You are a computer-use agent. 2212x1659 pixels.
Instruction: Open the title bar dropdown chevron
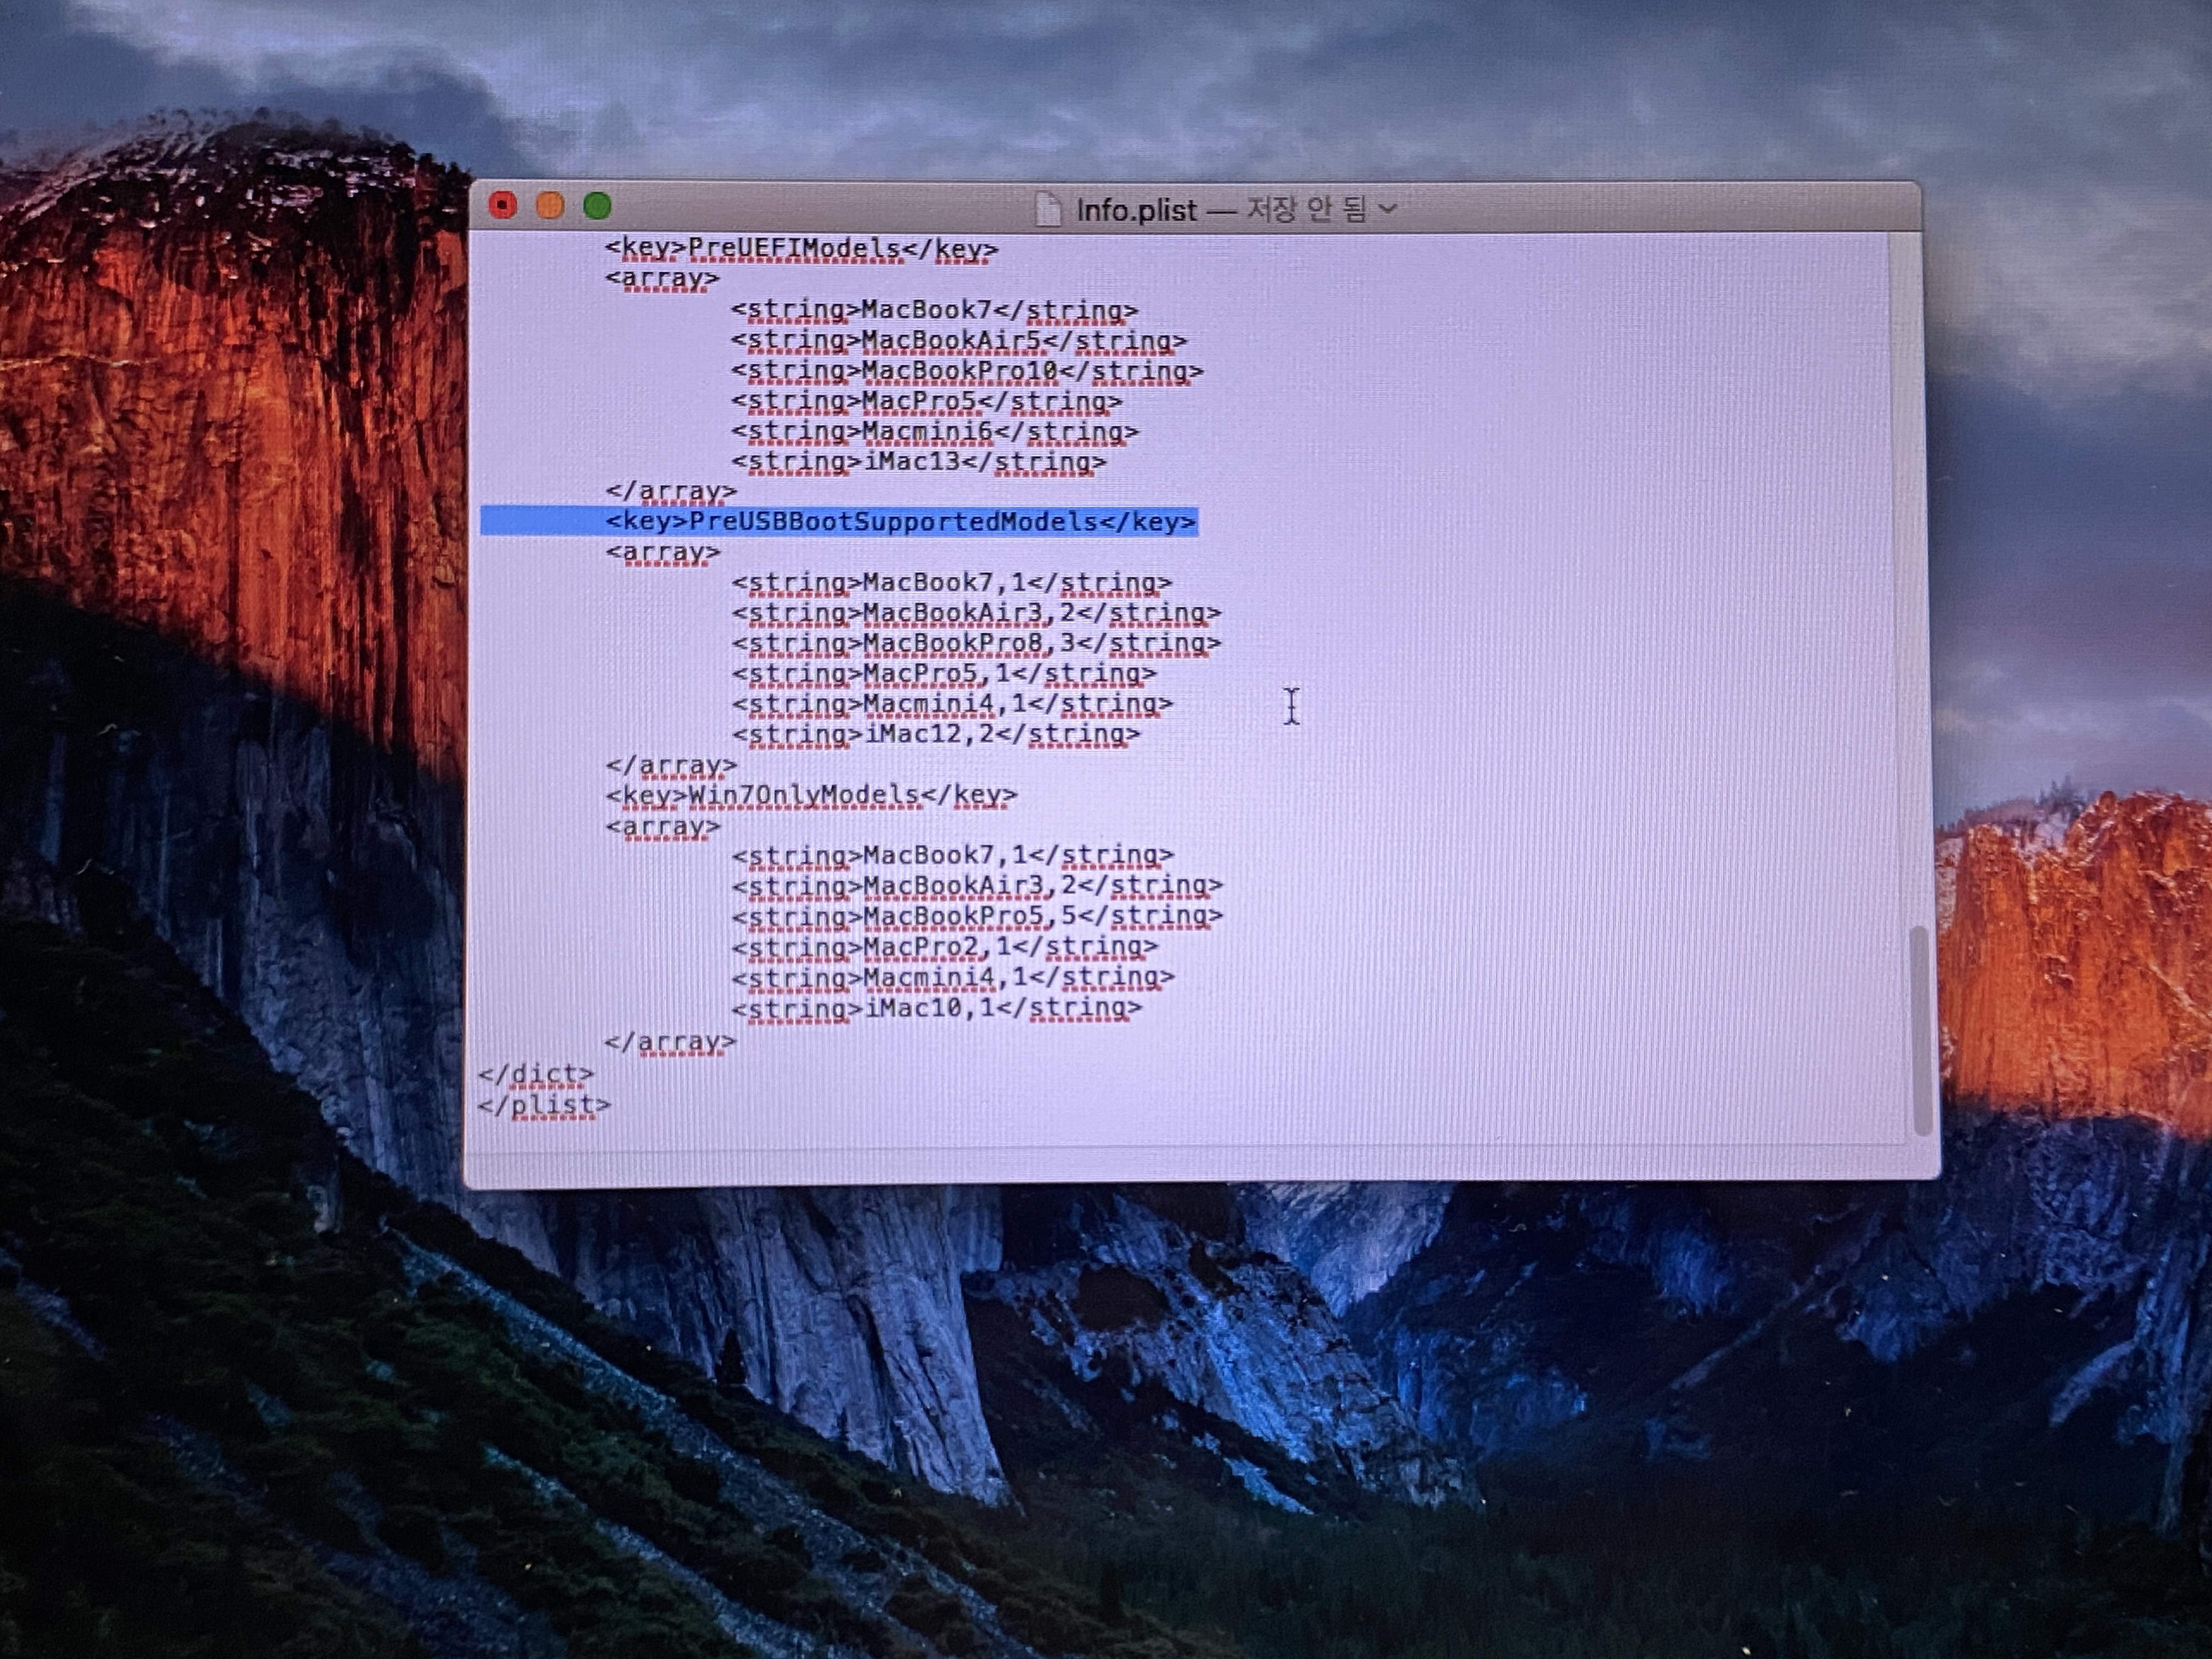point(1387,209)
